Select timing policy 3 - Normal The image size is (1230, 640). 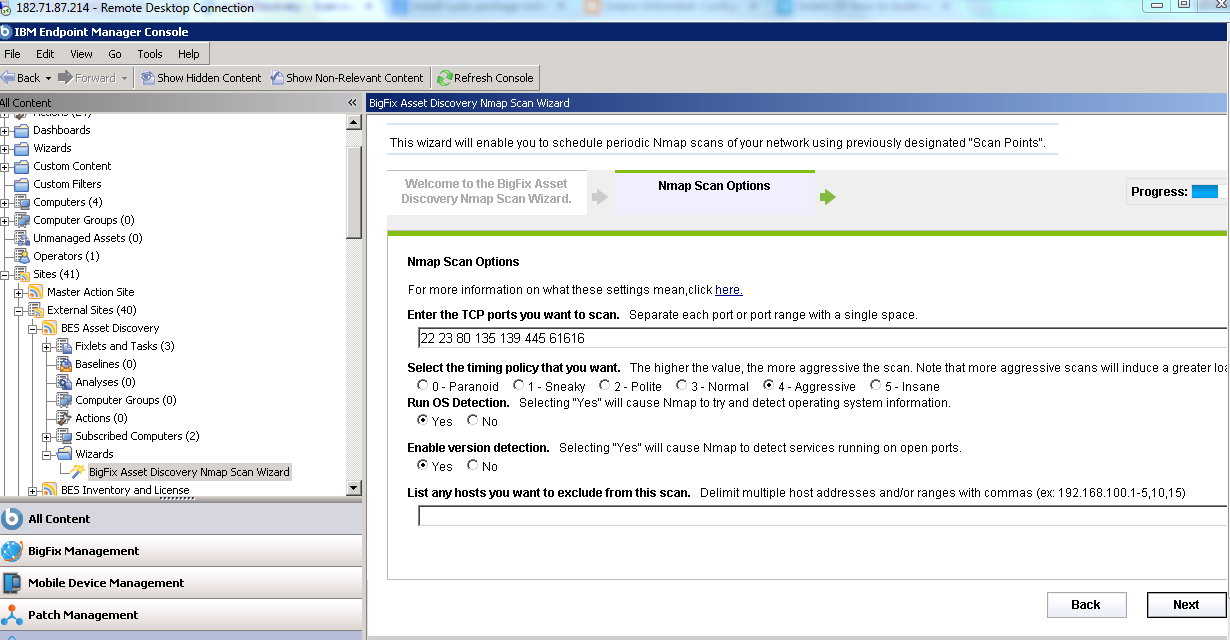point(682,385)
